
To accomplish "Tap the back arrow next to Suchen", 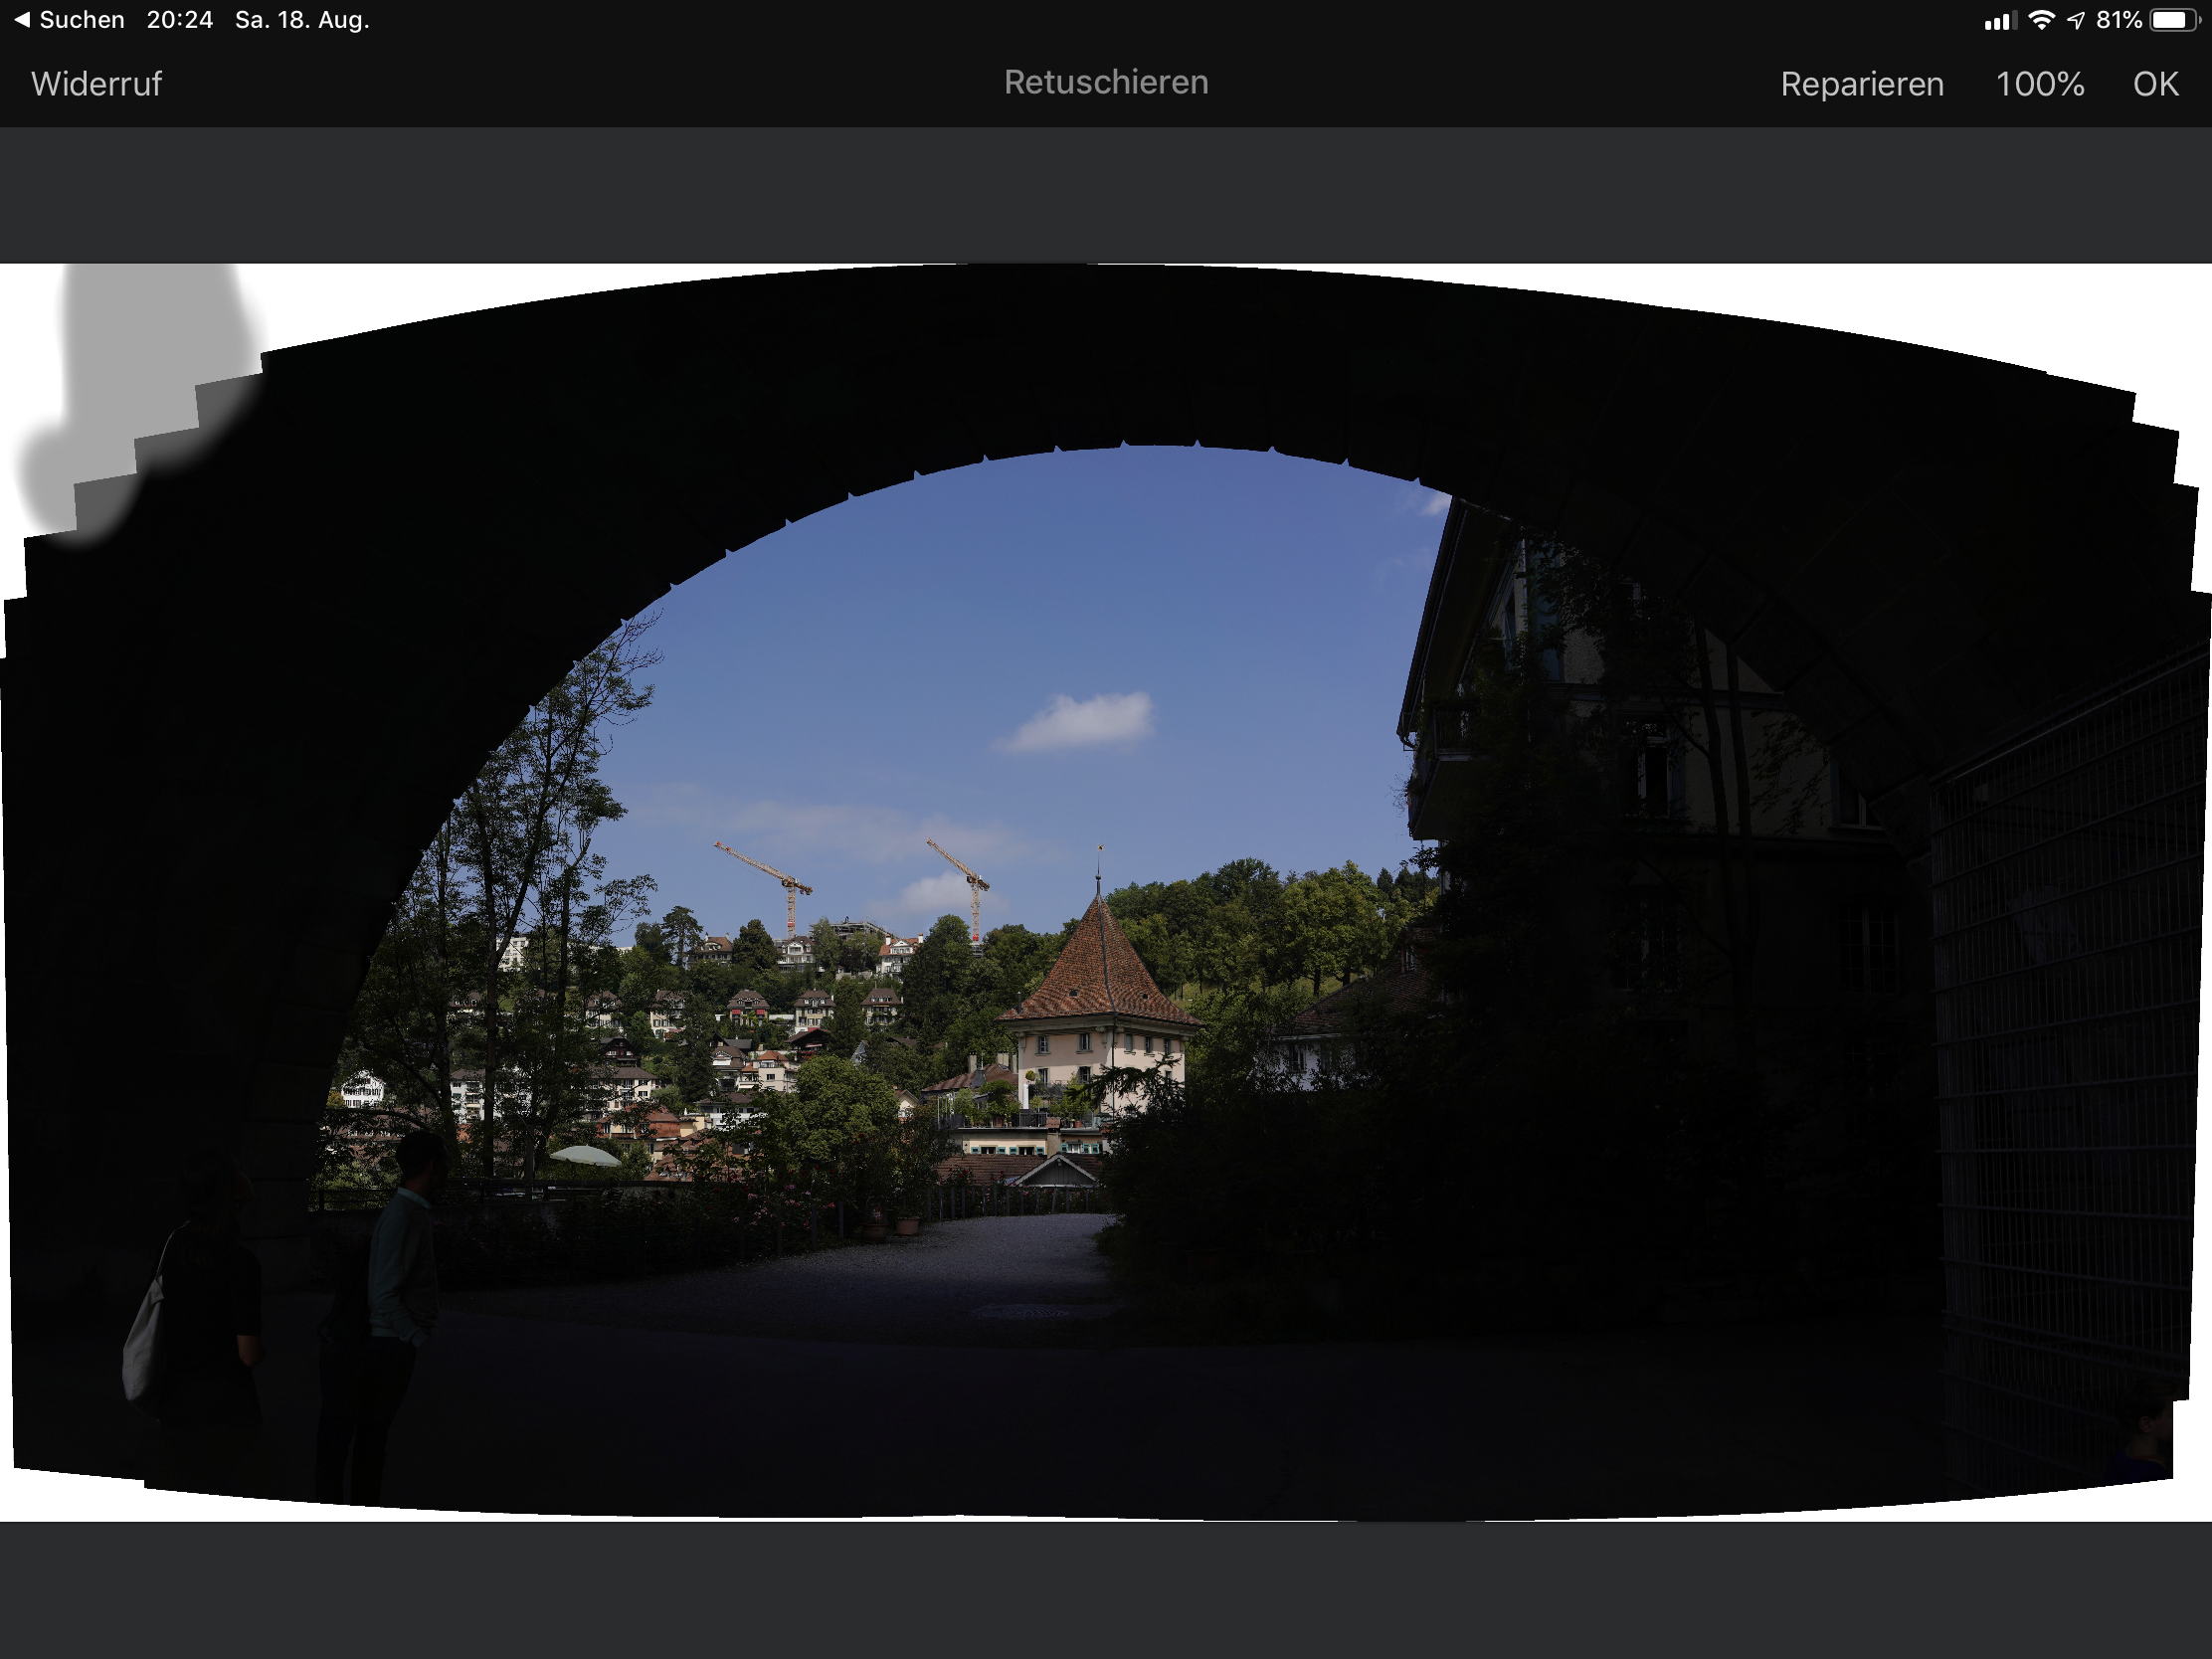I will (21, 20).
